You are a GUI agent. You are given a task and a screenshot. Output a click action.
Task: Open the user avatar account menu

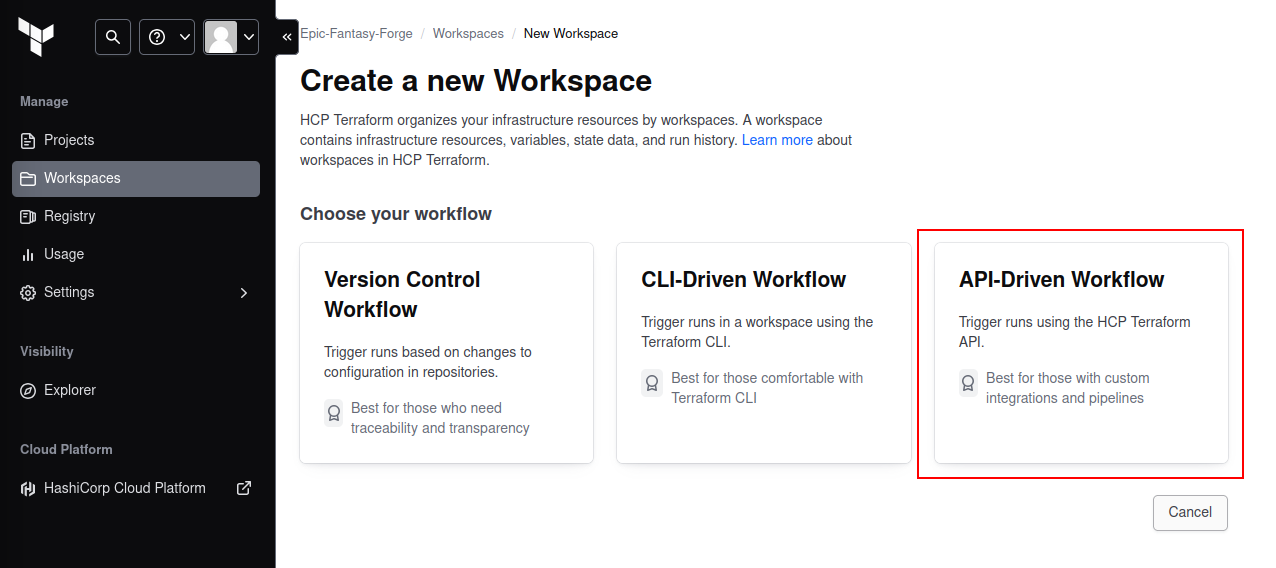coord(231,37)
